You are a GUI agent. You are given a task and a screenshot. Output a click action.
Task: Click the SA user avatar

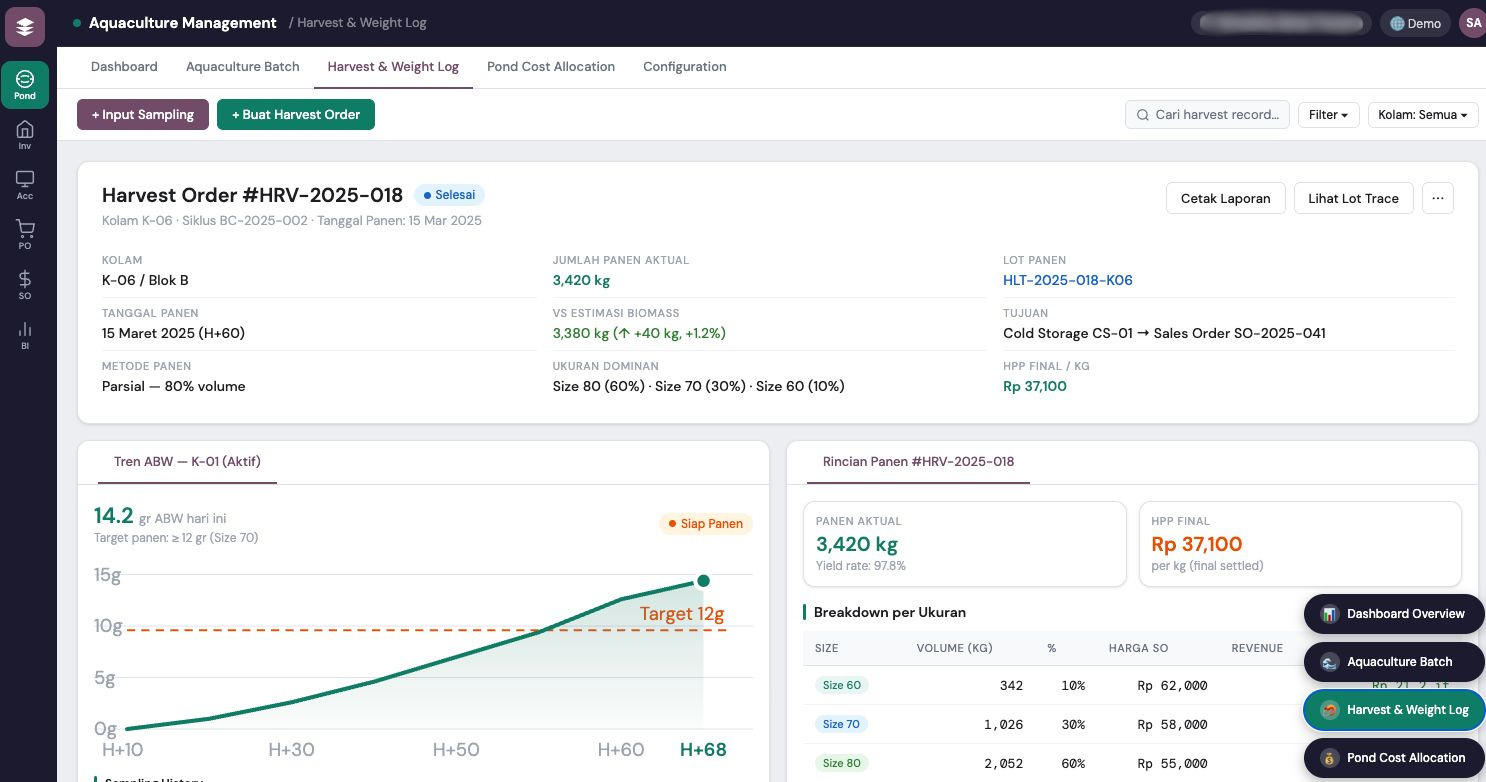pyautogui.click(x=1472, y=23)
